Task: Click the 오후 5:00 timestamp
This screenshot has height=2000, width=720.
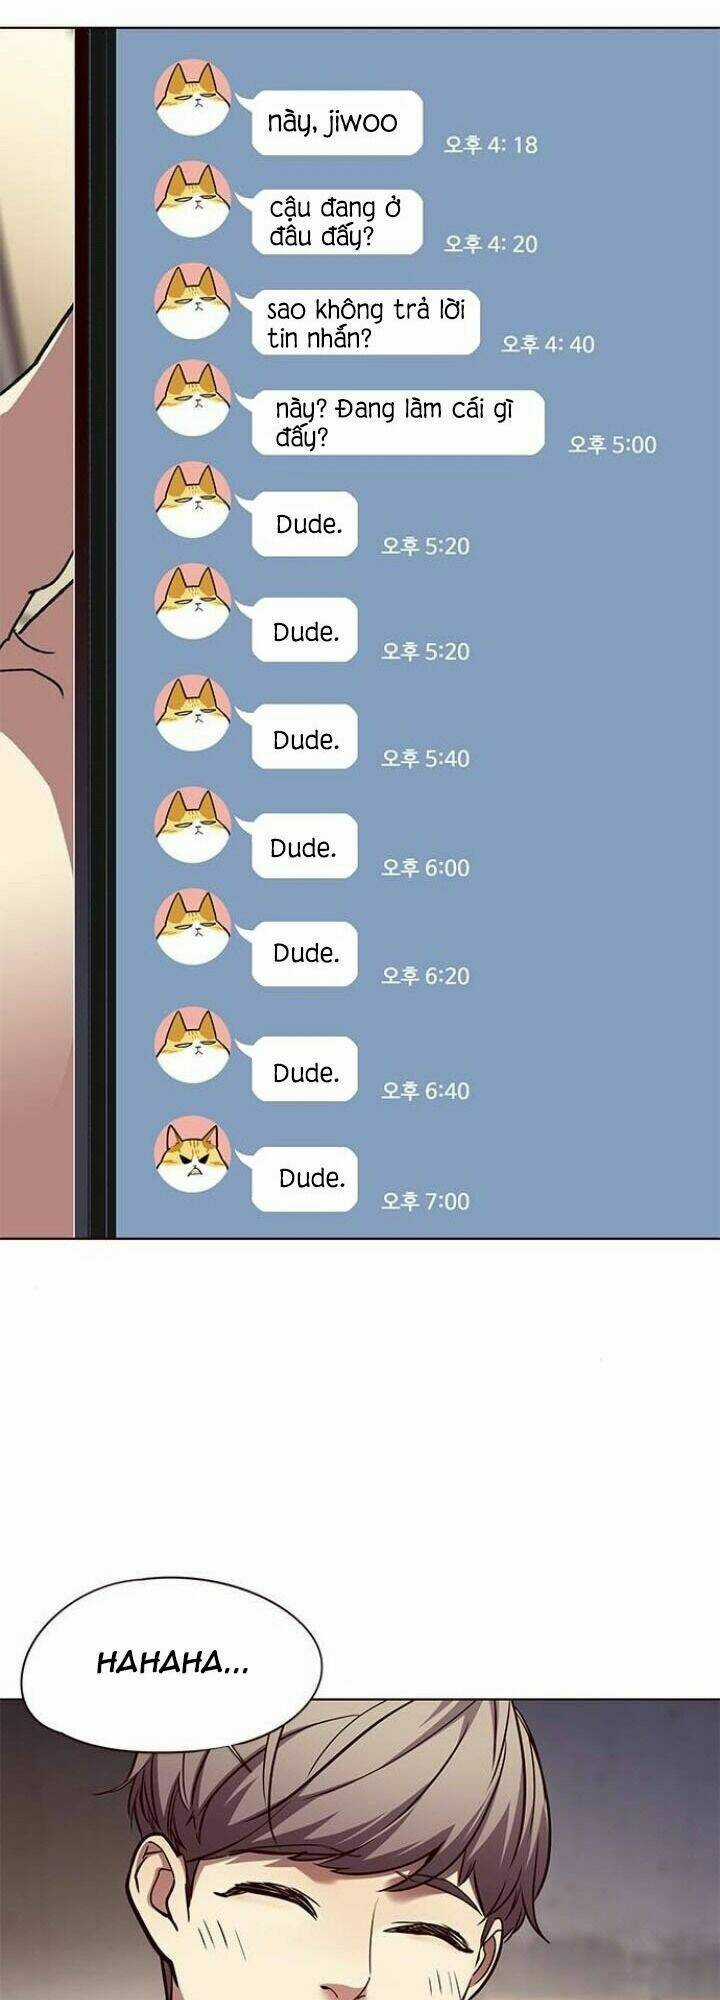Action: (612, 445)
